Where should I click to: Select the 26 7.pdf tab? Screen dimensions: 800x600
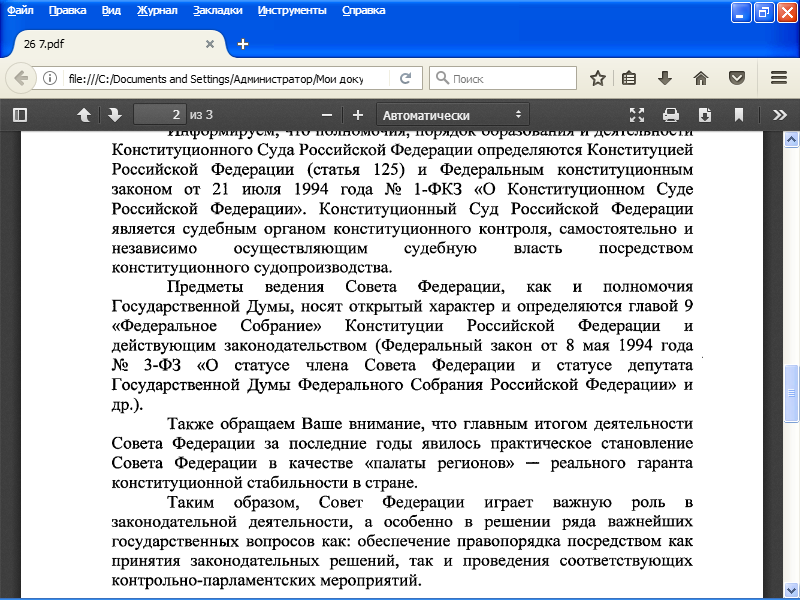pyautogui.click(x=117, y=44)
